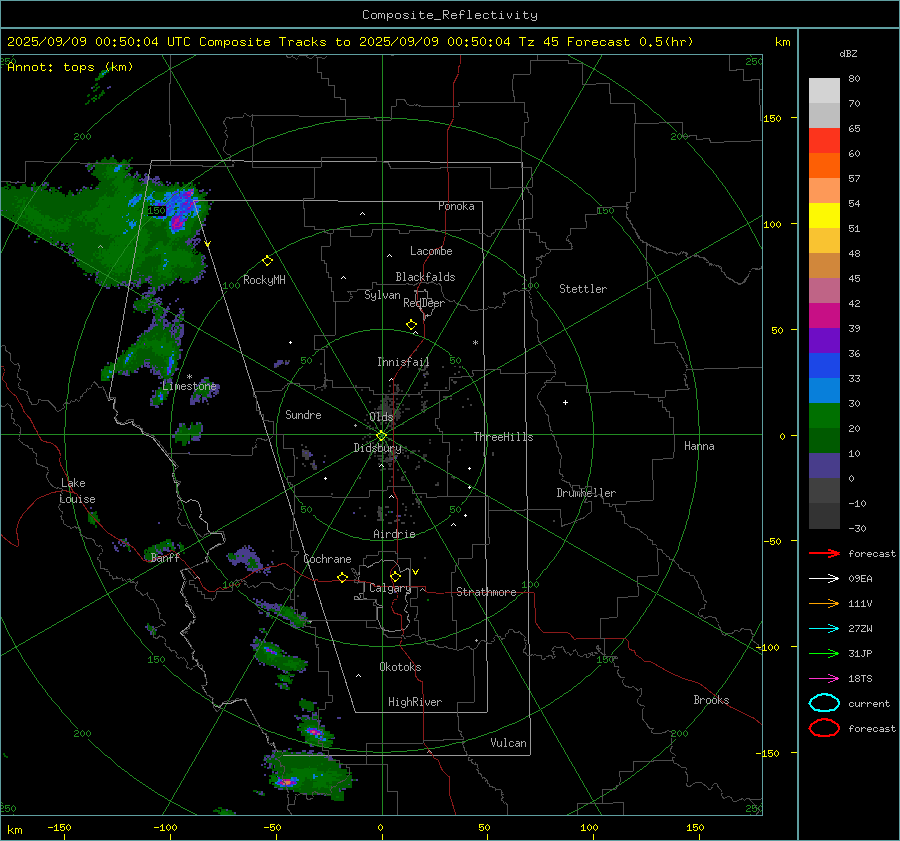Image resolution: width=900 pixels, height=841 pixels.
Task: Click the Ponoka town label
Action: 456,206
